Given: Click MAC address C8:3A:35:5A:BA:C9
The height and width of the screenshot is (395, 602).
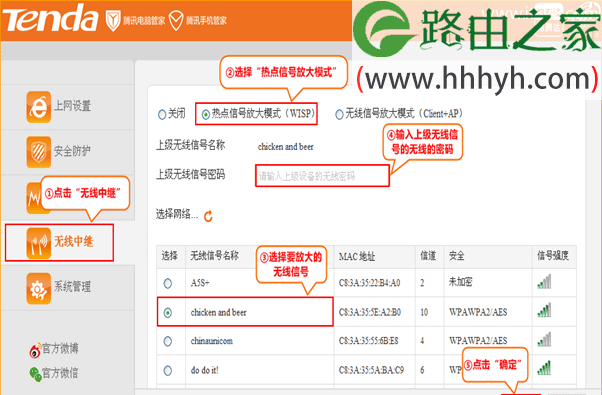Looking at the screenshot, I should pos(371,370).
